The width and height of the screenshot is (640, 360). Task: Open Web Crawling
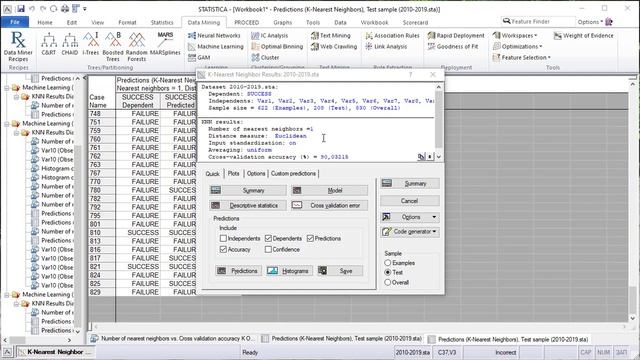coord(334,47)
